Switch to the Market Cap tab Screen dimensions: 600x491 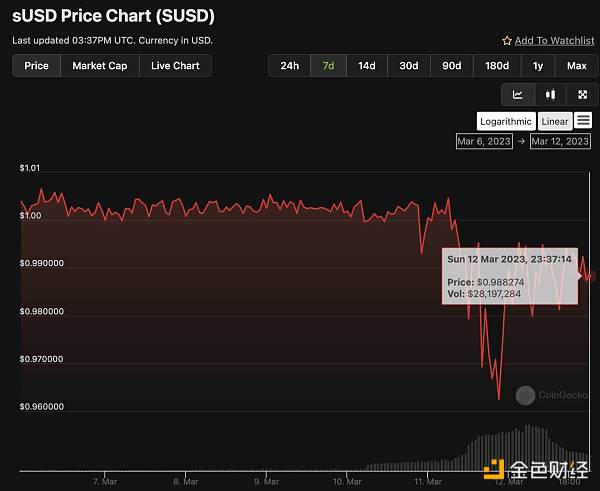[100, 66]
